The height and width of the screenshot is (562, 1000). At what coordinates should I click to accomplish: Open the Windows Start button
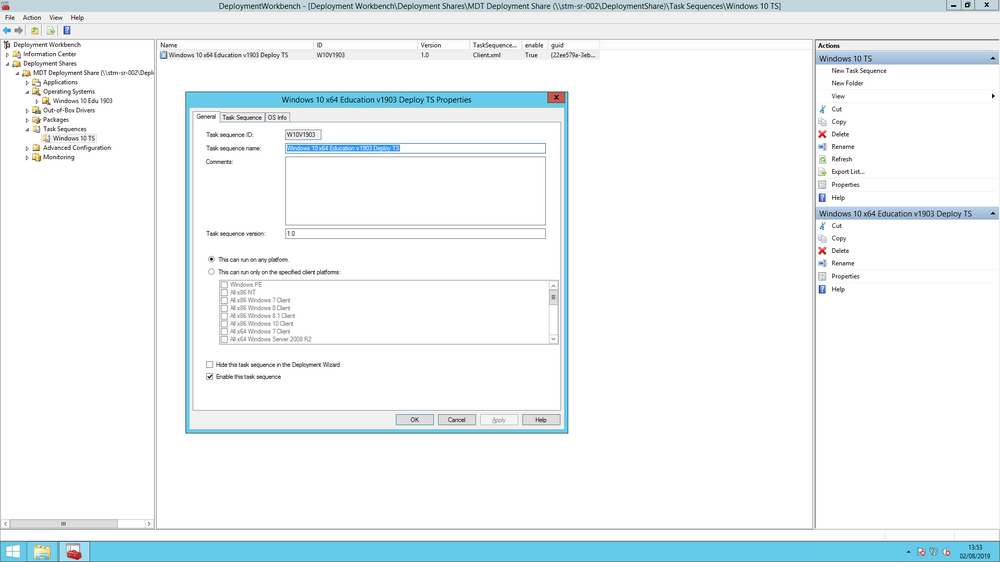click(13, 552)
